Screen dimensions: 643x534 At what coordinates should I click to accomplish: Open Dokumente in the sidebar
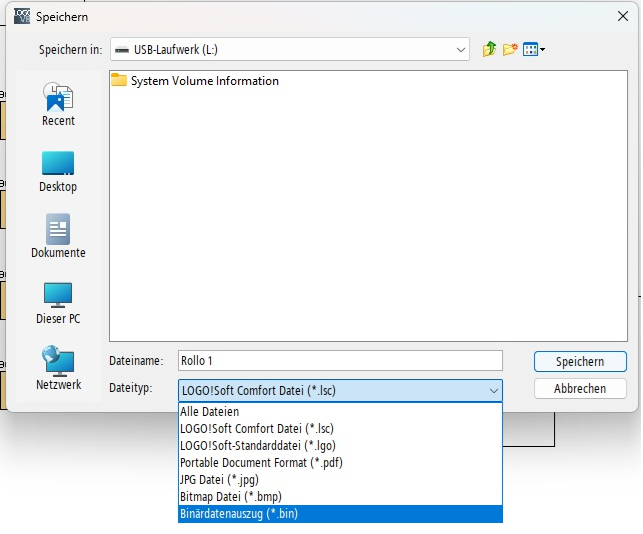pyautogui.click(x=58, y=236)
